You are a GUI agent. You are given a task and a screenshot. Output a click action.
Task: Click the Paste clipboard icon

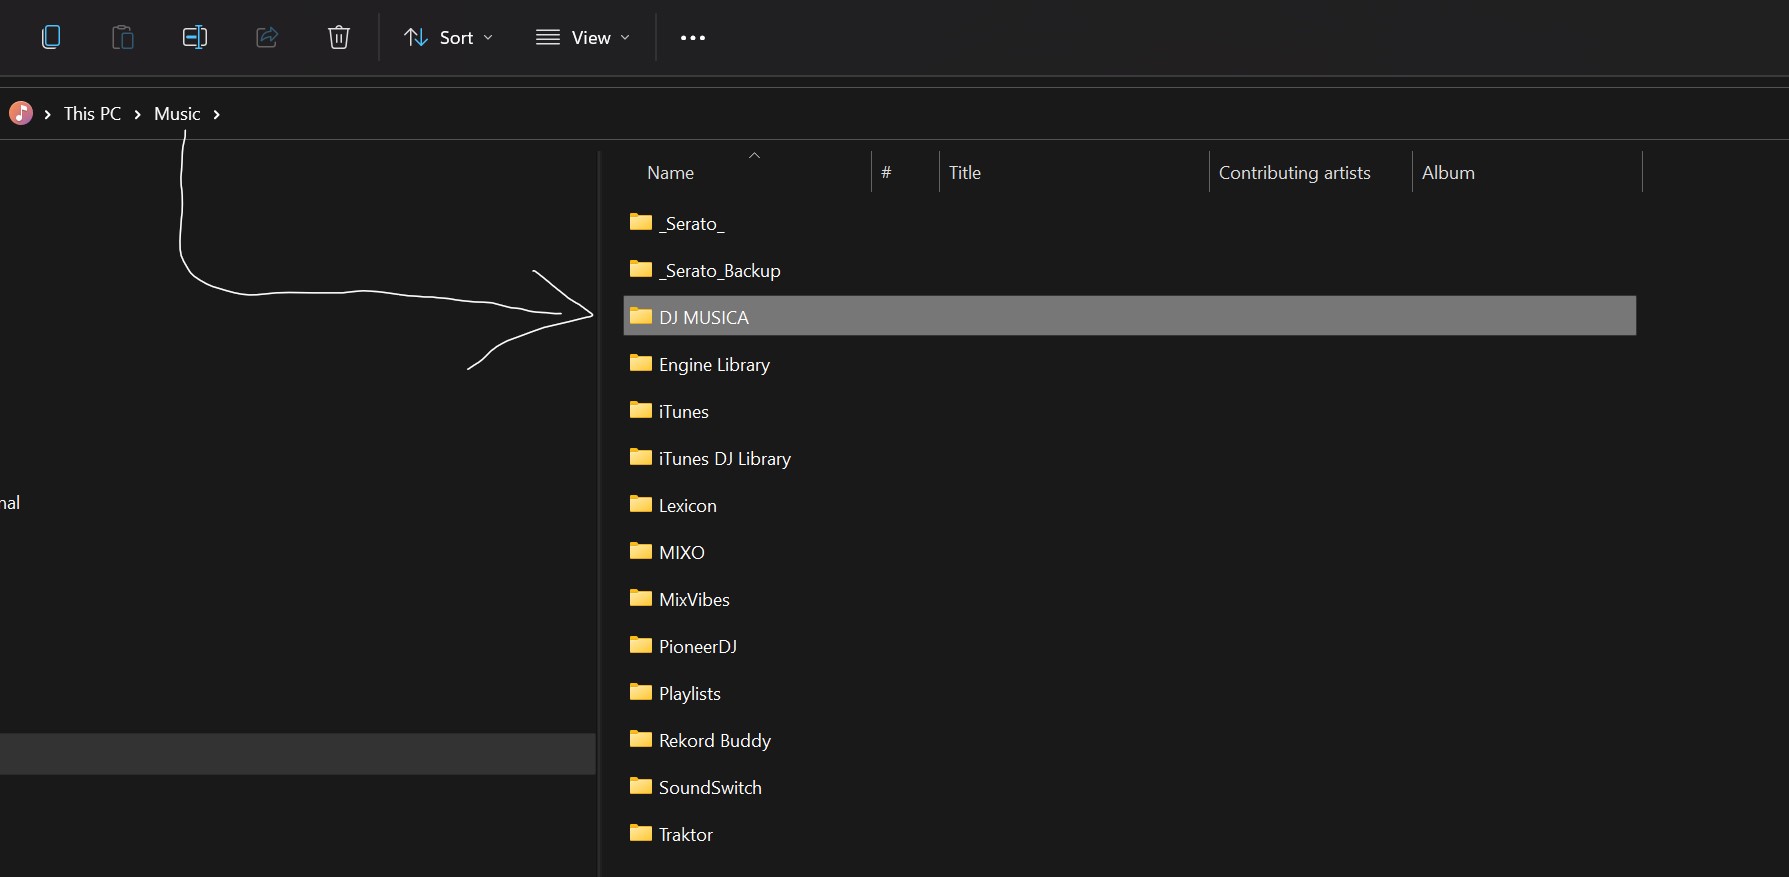(x=123, y=37)
